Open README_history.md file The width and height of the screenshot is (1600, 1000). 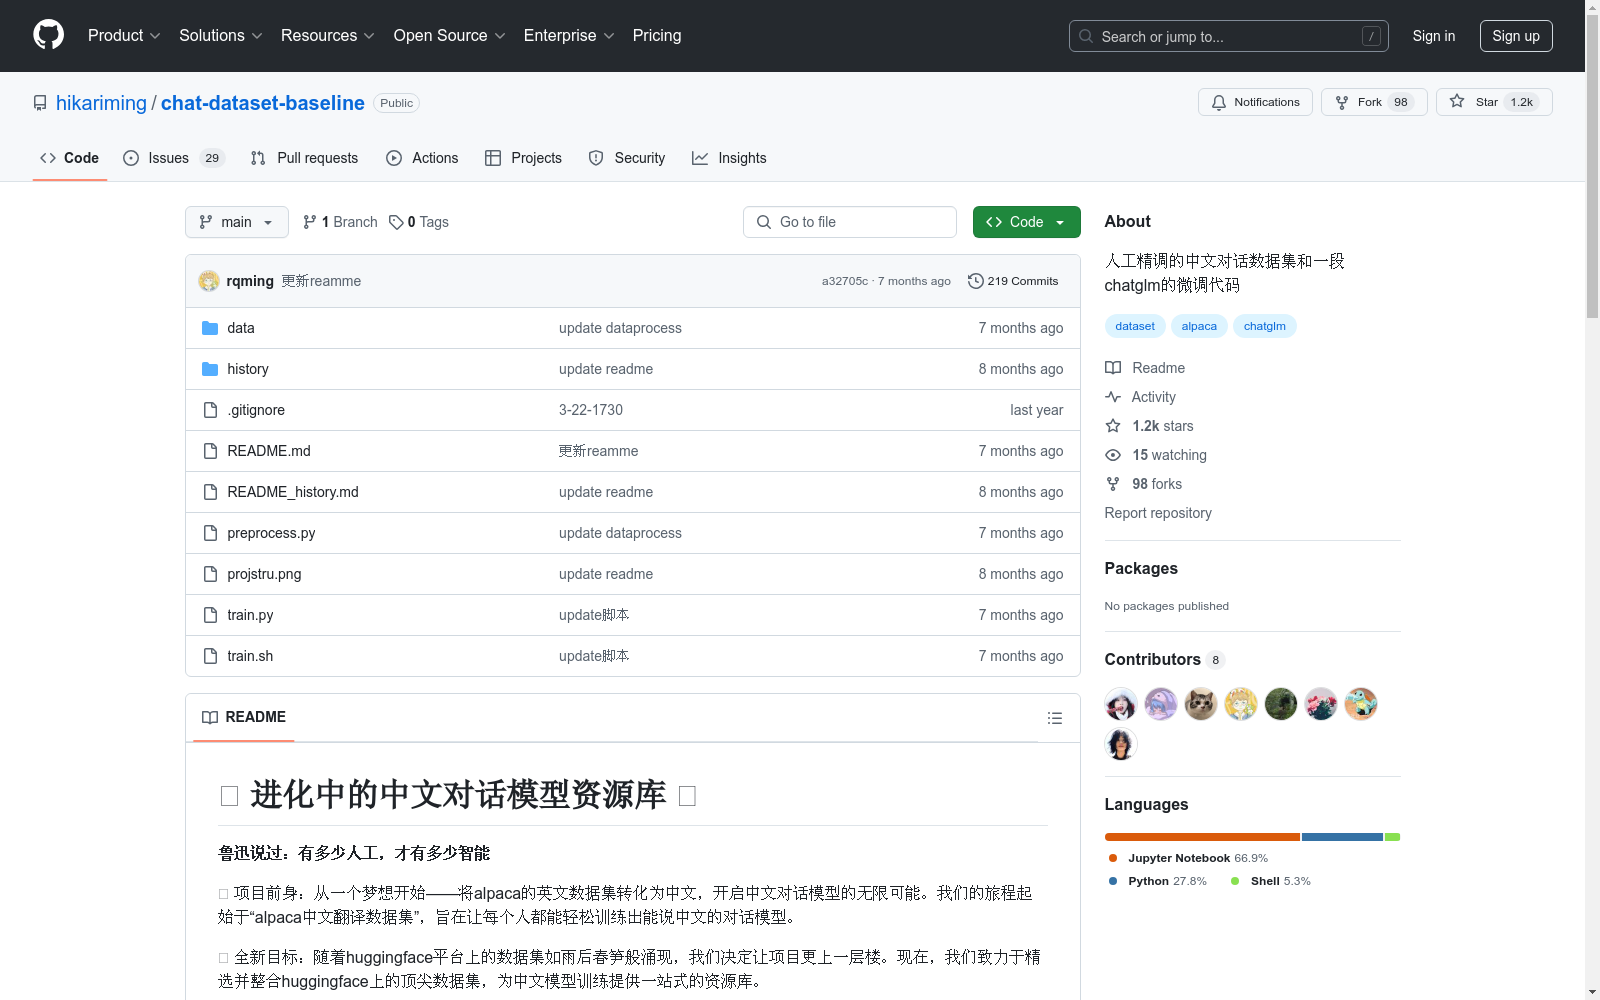[x=293, y=492]
